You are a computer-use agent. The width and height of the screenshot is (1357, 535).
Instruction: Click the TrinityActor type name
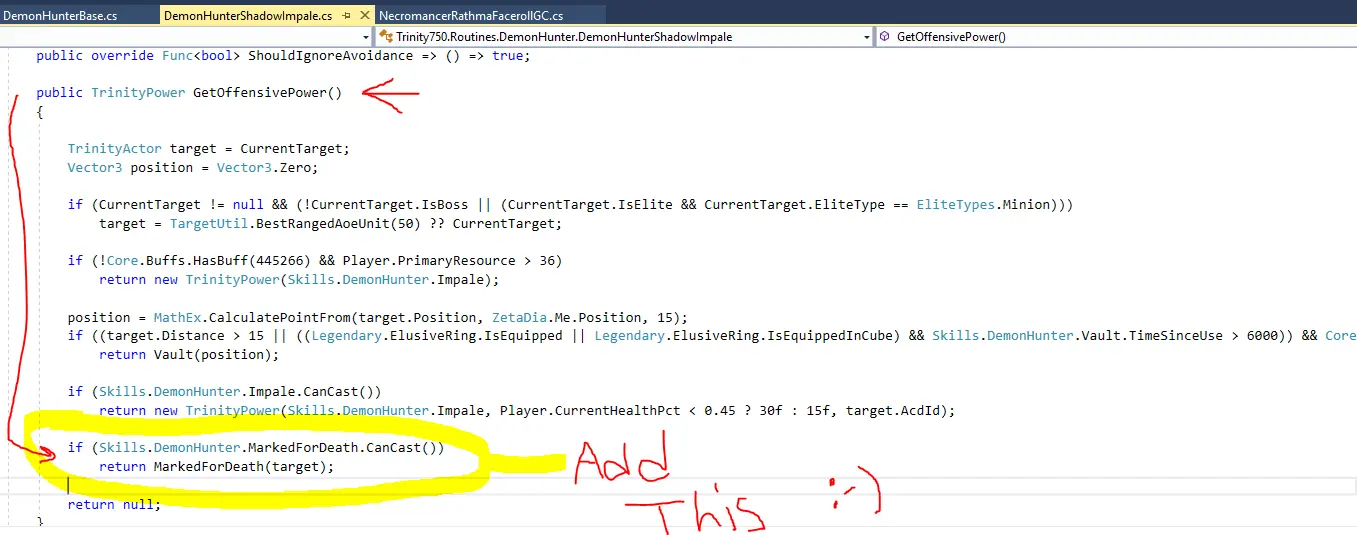(115, 149)
